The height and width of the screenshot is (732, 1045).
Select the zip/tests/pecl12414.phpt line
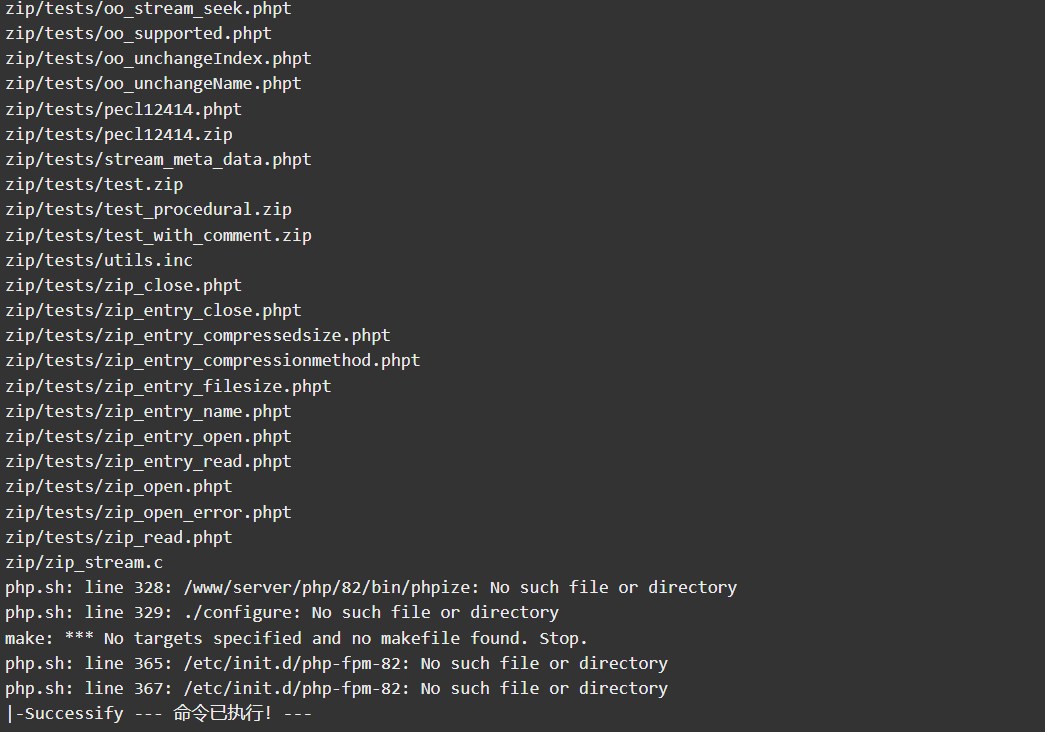pyautogui.click(x=123, y=109)
